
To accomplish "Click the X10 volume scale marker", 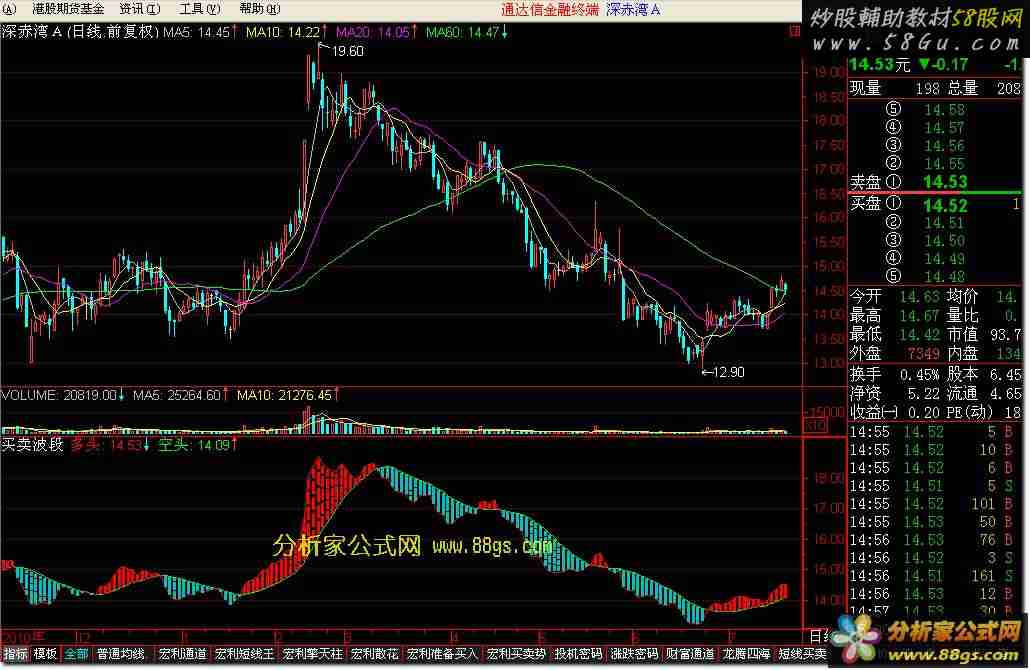I will [x=815, y=426].
